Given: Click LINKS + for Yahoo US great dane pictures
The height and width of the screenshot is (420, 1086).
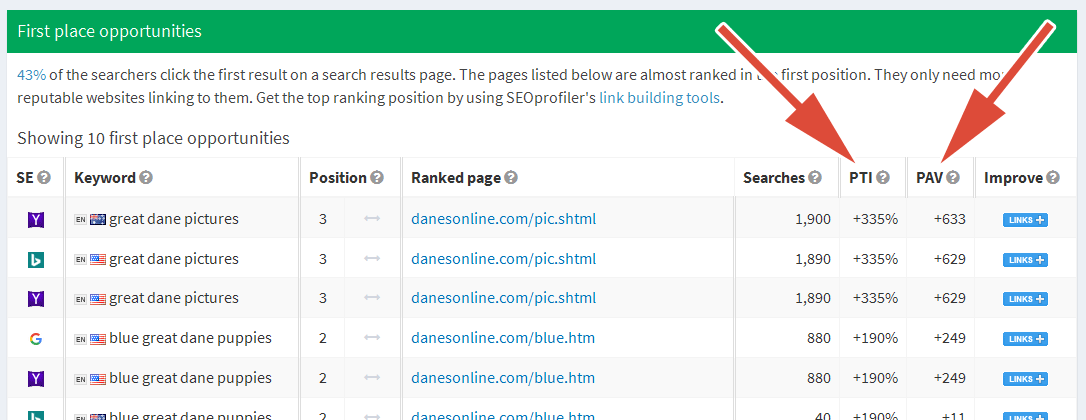Looking at the screenshot, I should [x=1025, y=299].
